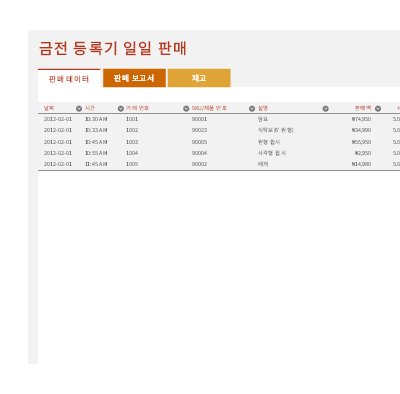Viewport: 400px width, 394px height.
Task: Open the 판매액 column filter dropdown
Action: [378, 109]
